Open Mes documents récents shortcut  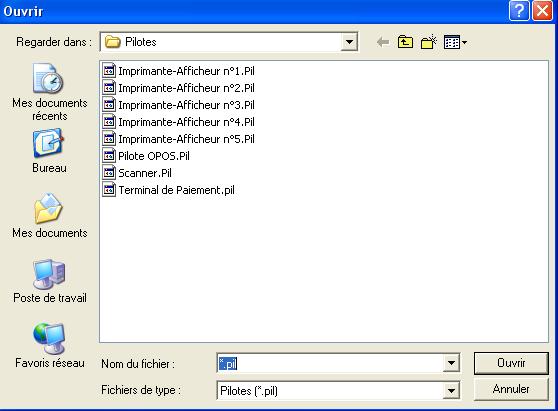tap(49, 92)
